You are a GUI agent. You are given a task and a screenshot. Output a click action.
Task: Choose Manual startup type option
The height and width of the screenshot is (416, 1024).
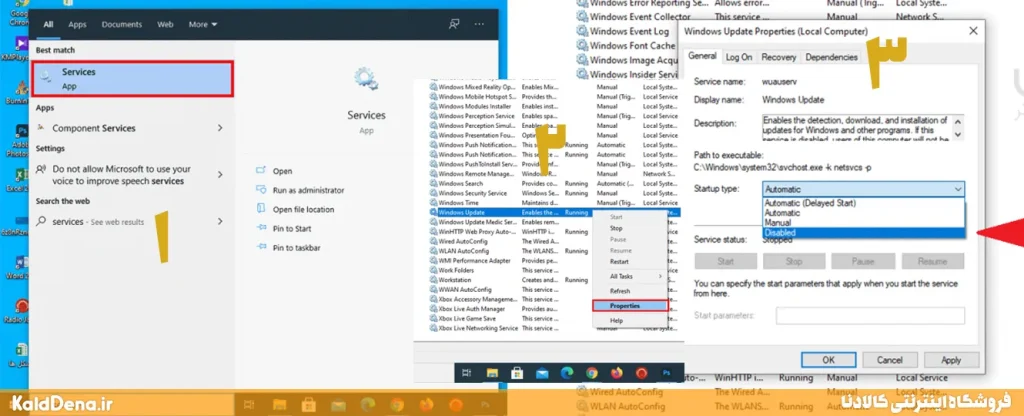click(x=863, y=223)
